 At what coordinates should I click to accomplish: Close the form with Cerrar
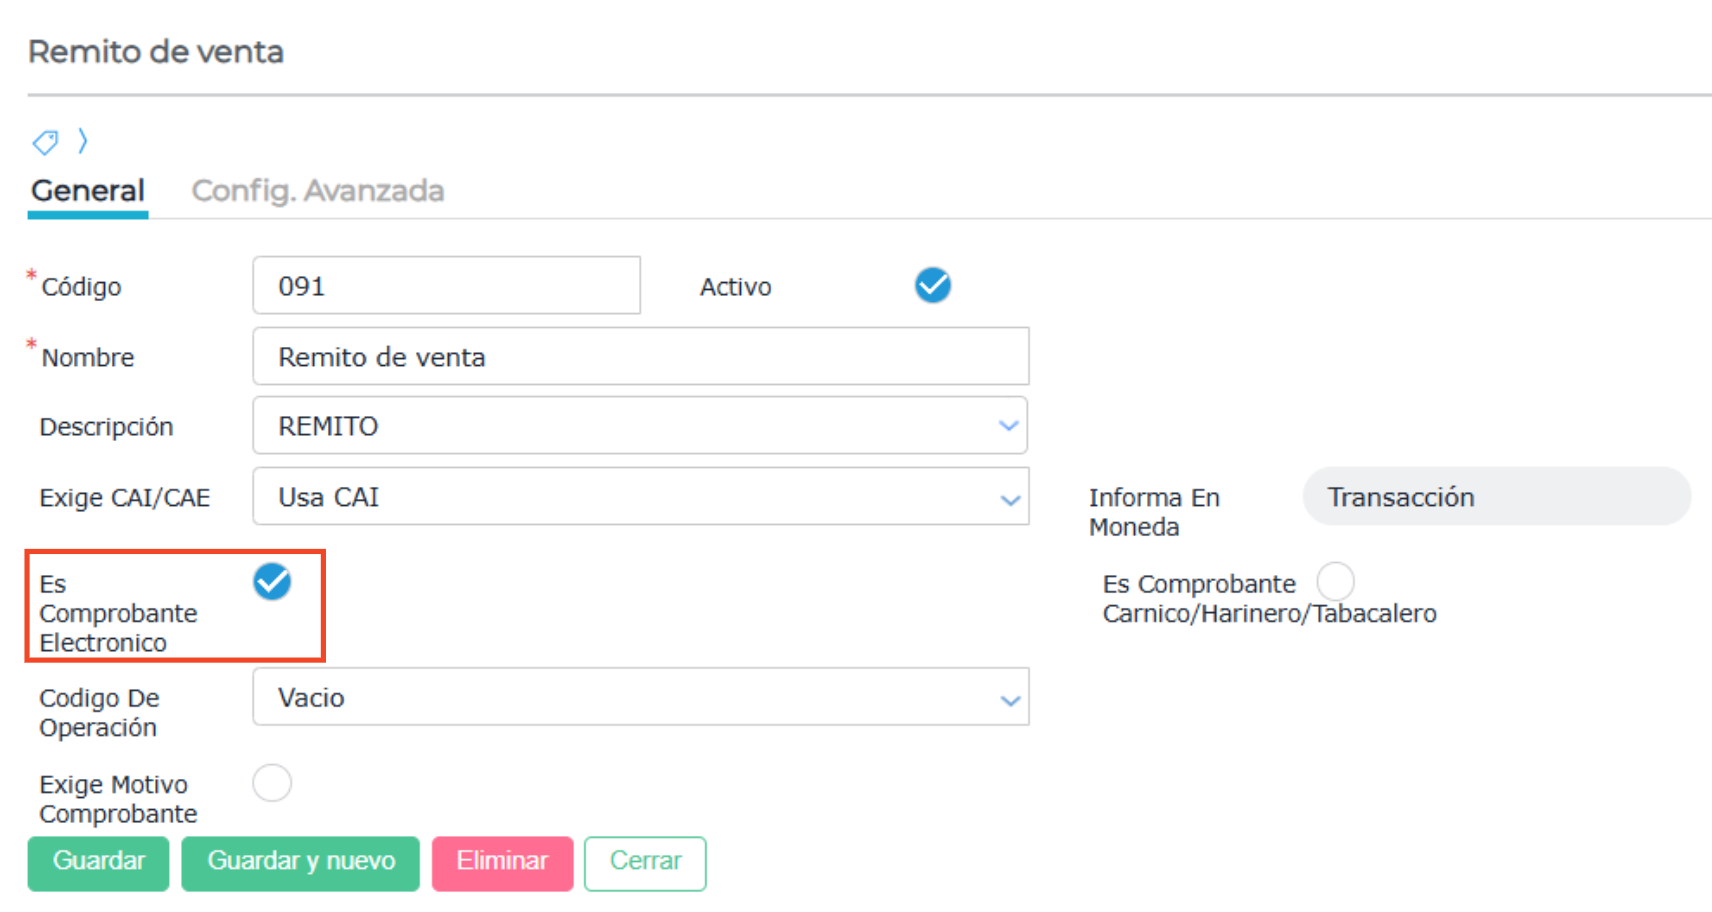pyautogui.click(x=645, y=862)
